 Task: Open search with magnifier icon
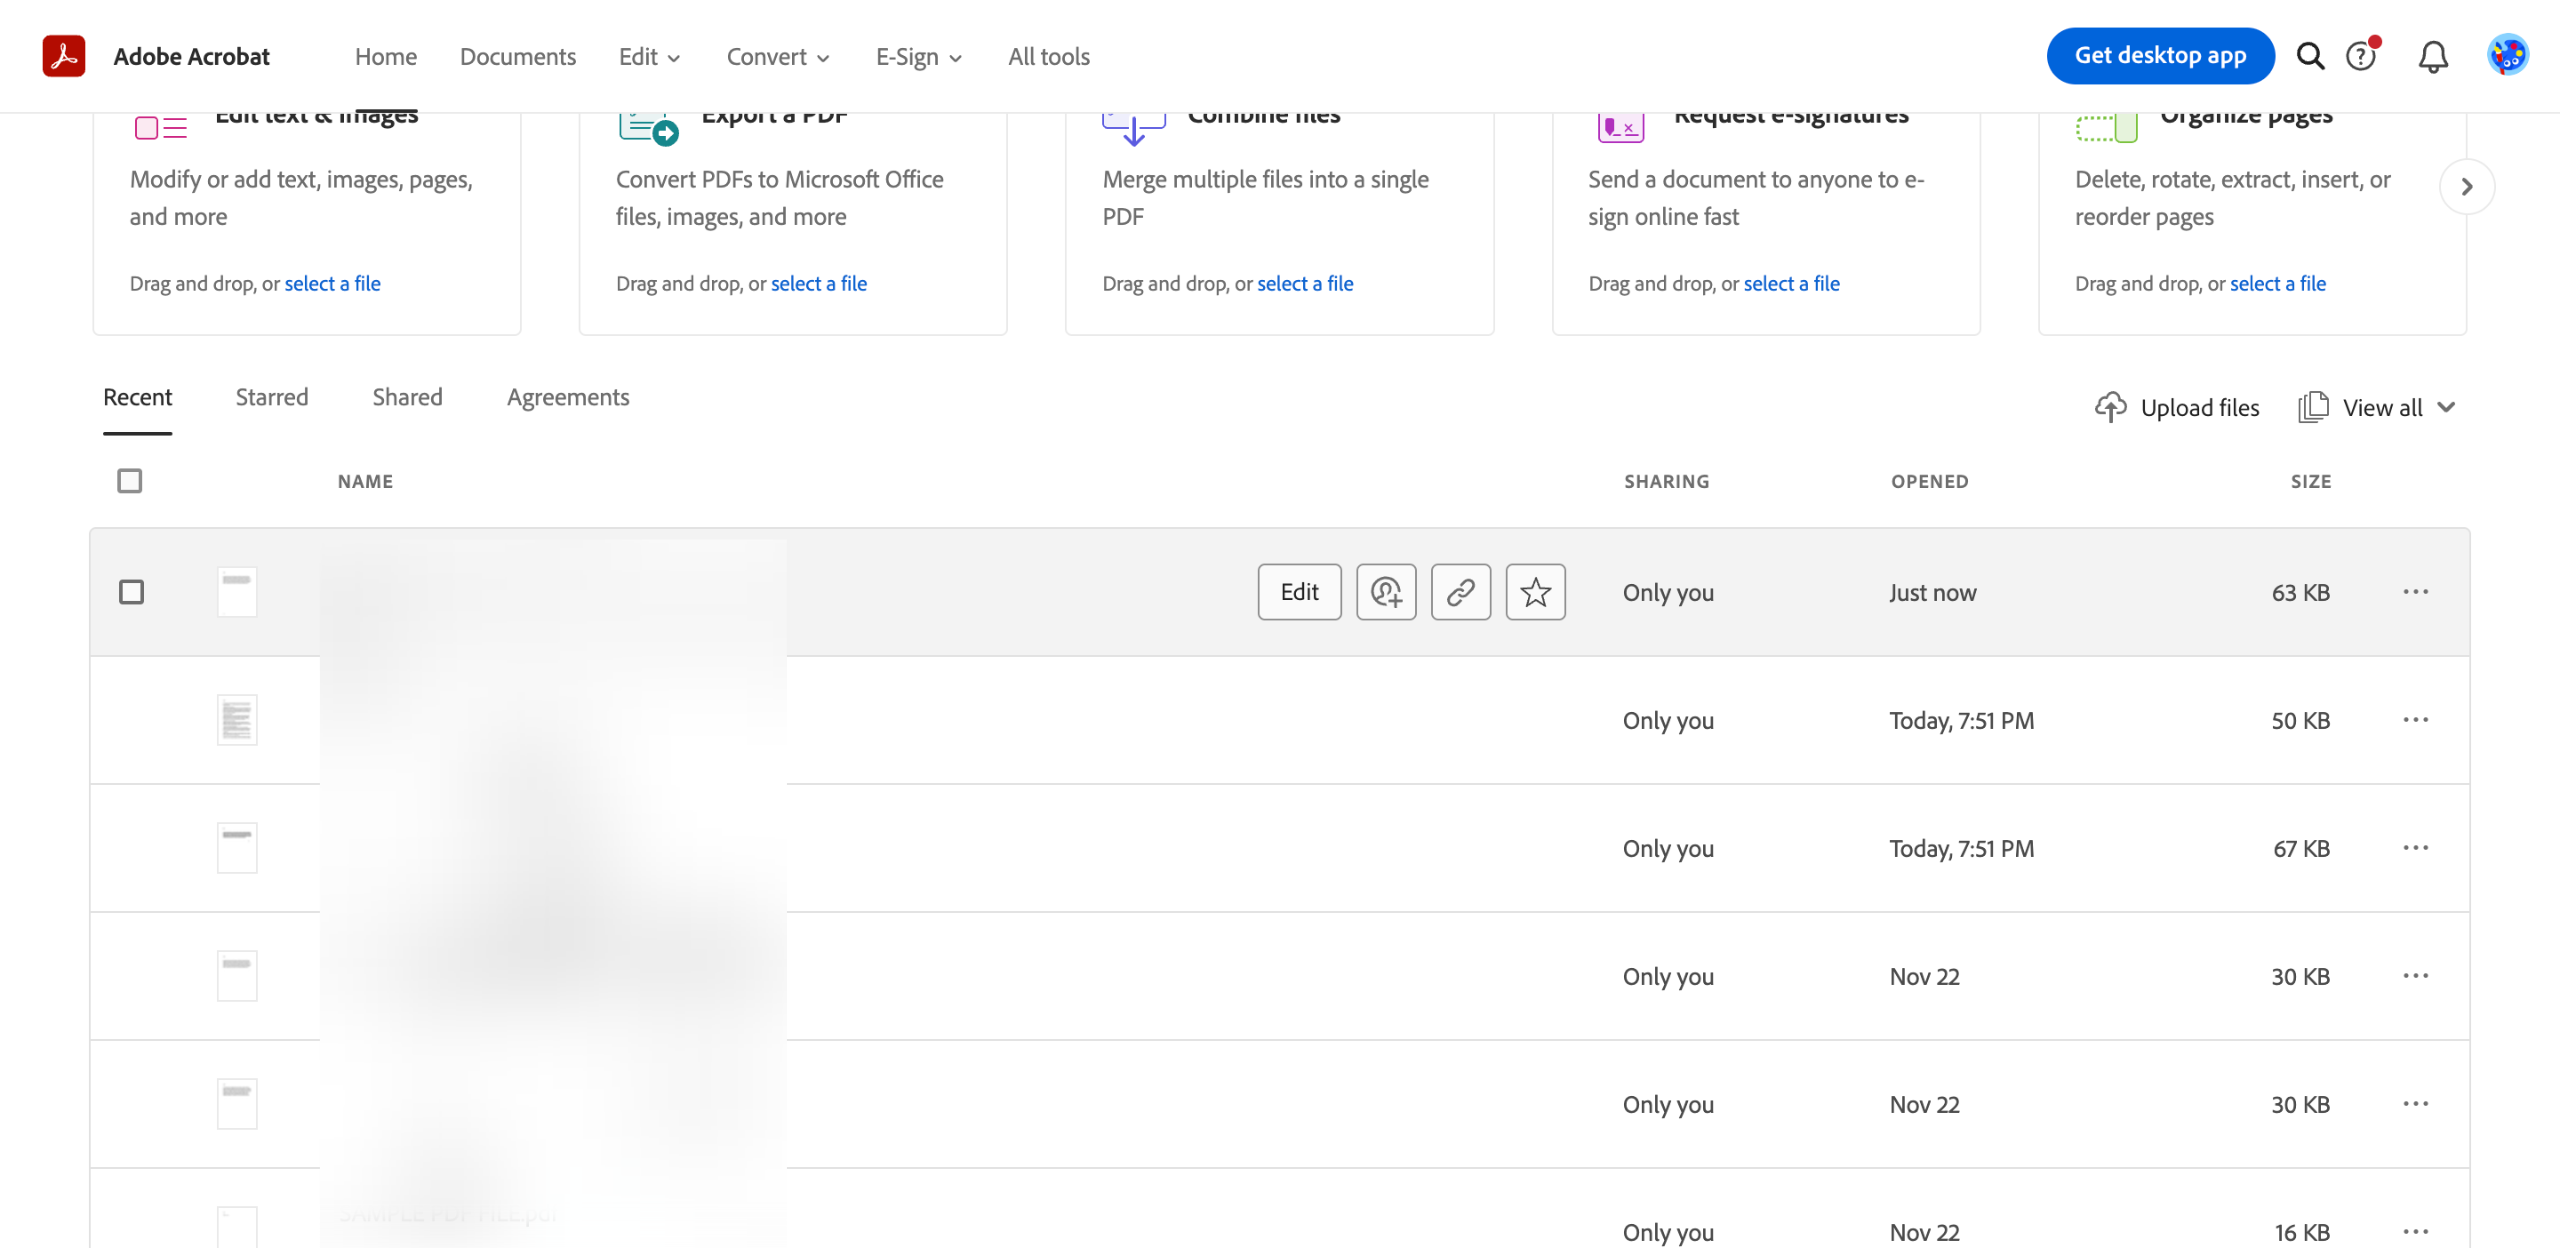[2310, 56]
